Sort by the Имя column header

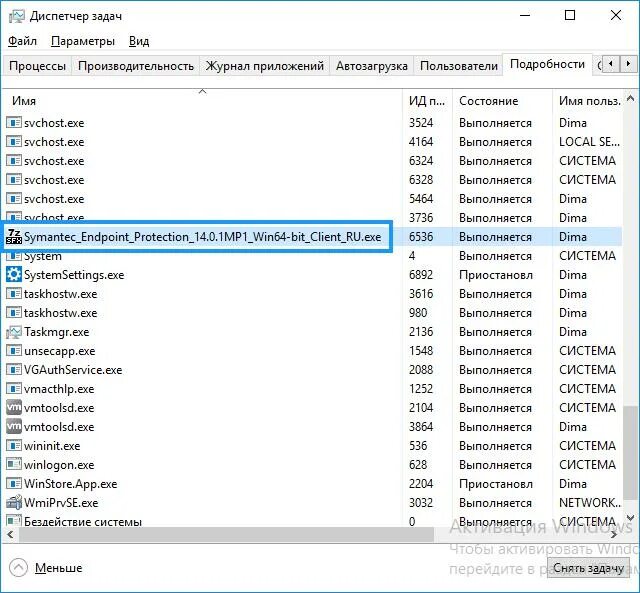click(x=202, y=101)
